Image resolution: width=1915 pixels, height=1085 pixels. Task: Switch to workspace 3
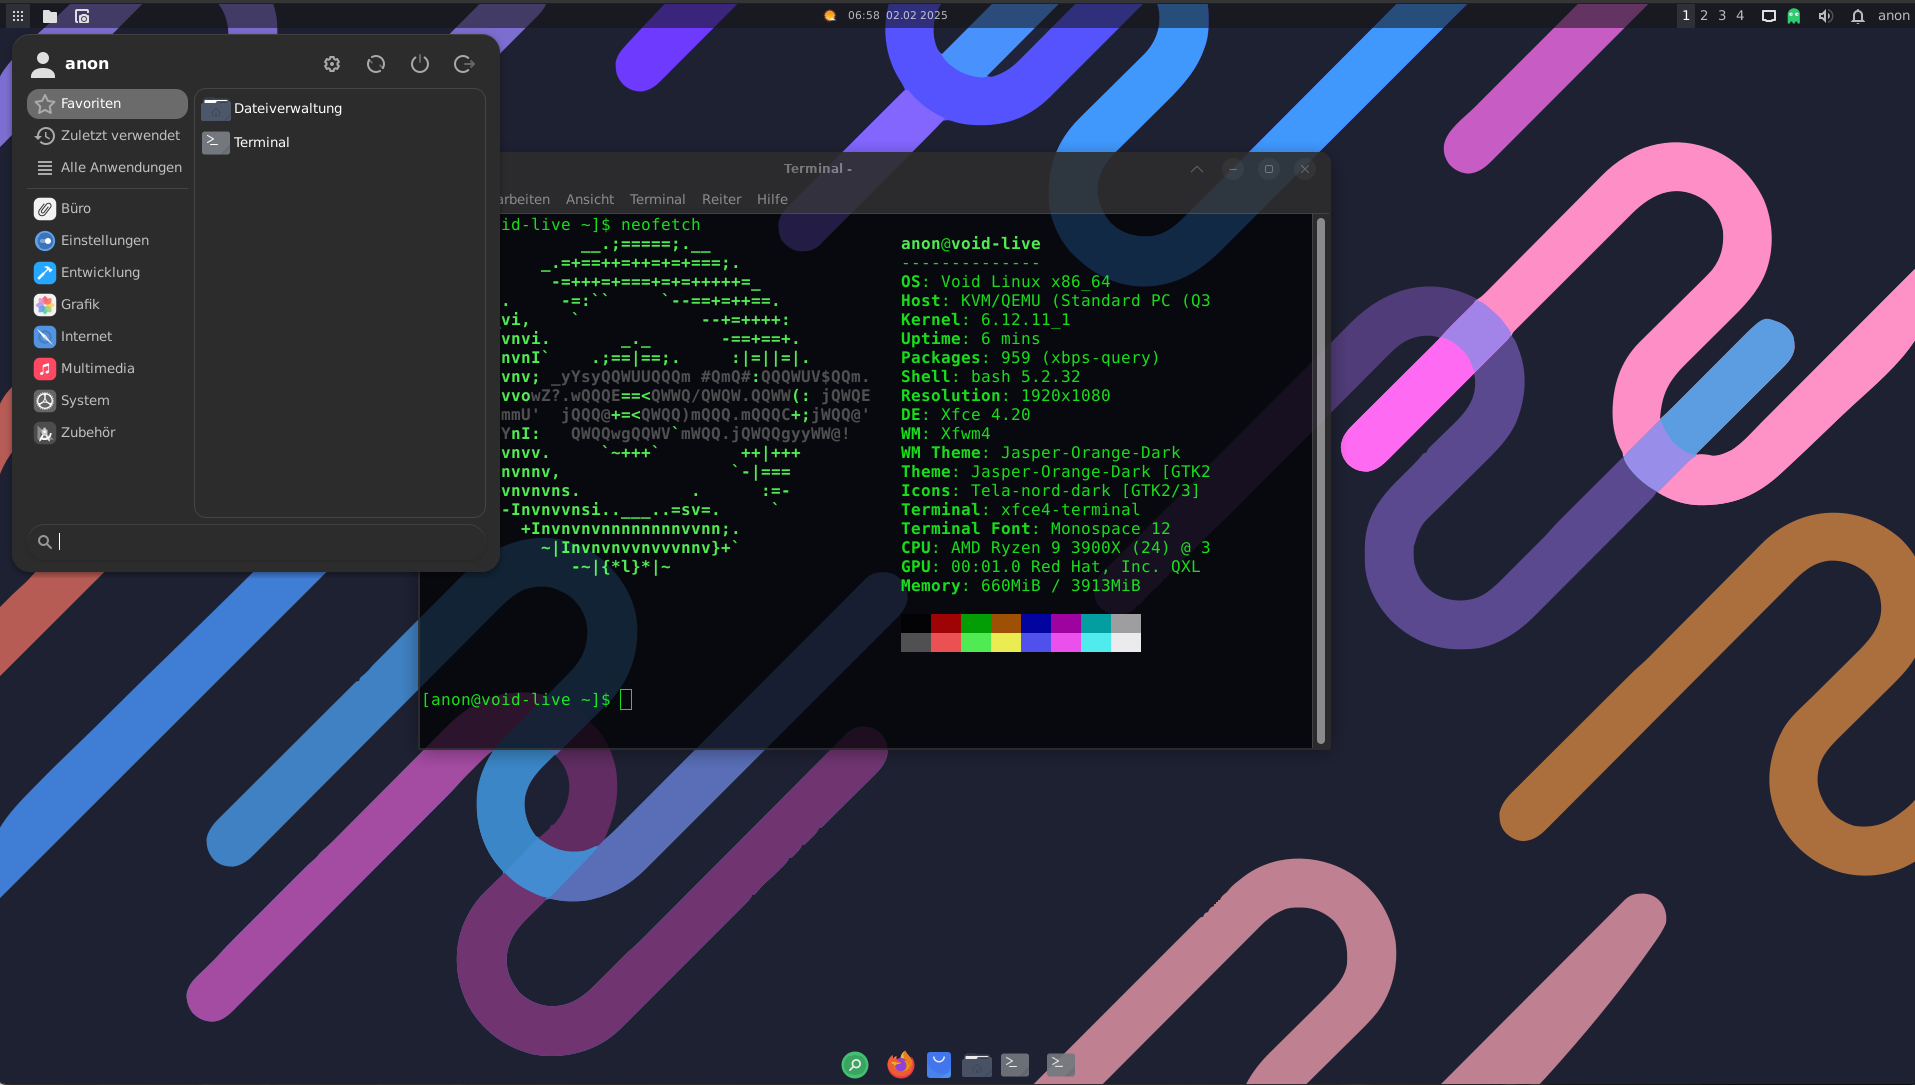click(1722, 16)
